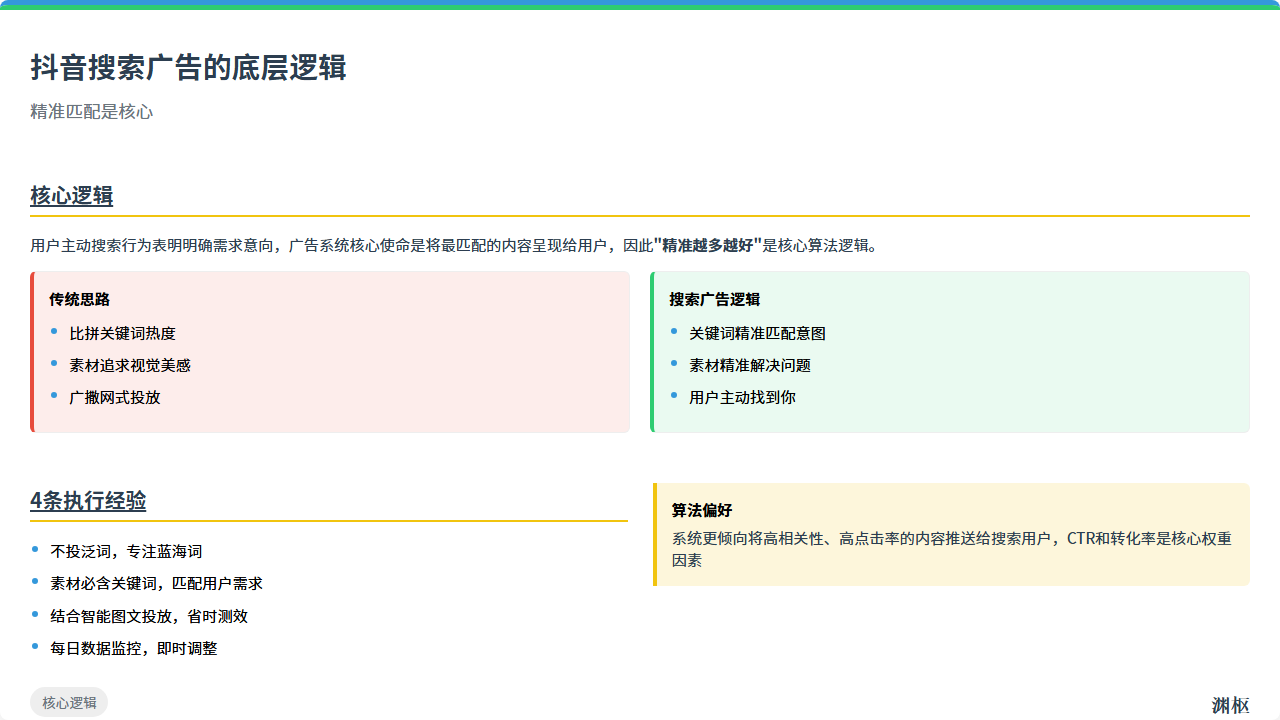Select the bullet 不投泛词，专注蓝海词

pyautogui.click(x=126, y=551)
